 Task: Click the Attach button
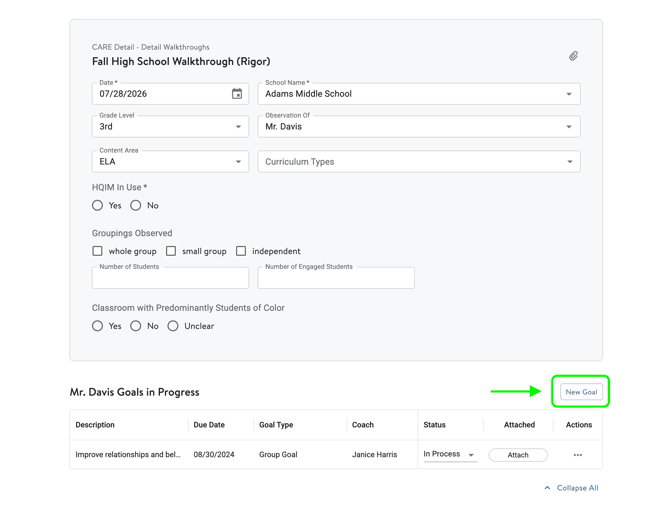(x=518, y=455)
